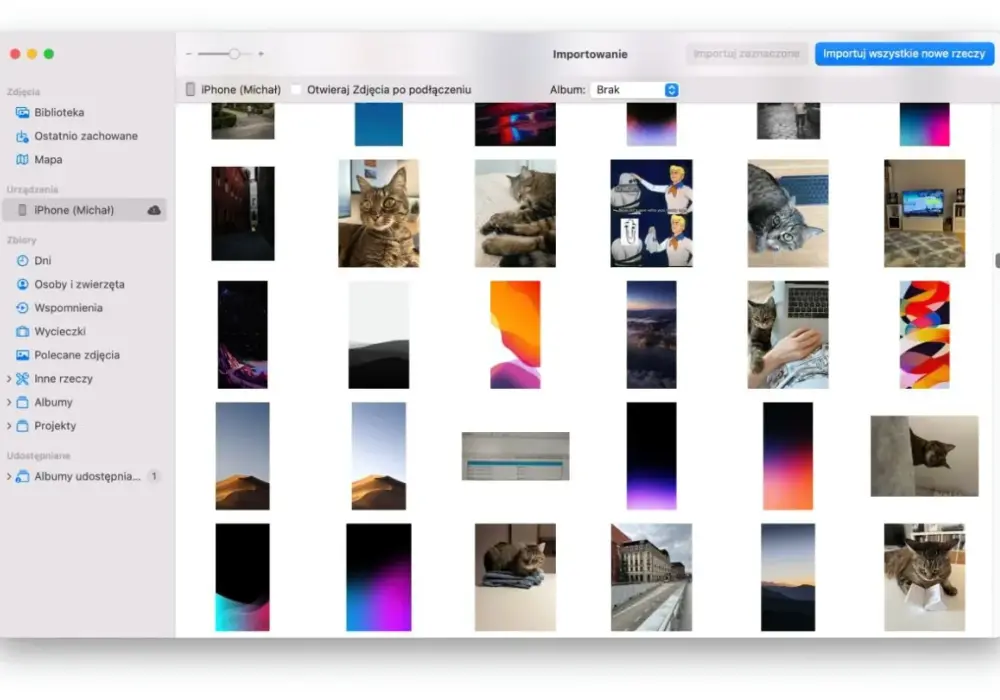This screenshot has width=1000, height=700.
Task: Select the Dni clock icon
Action: tap(22, 260)
